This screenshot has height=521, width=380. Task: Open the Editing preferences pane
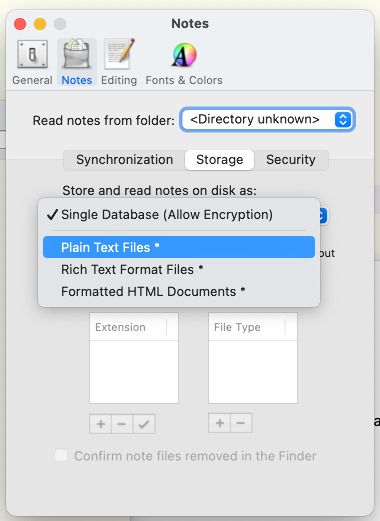point(119,62)
